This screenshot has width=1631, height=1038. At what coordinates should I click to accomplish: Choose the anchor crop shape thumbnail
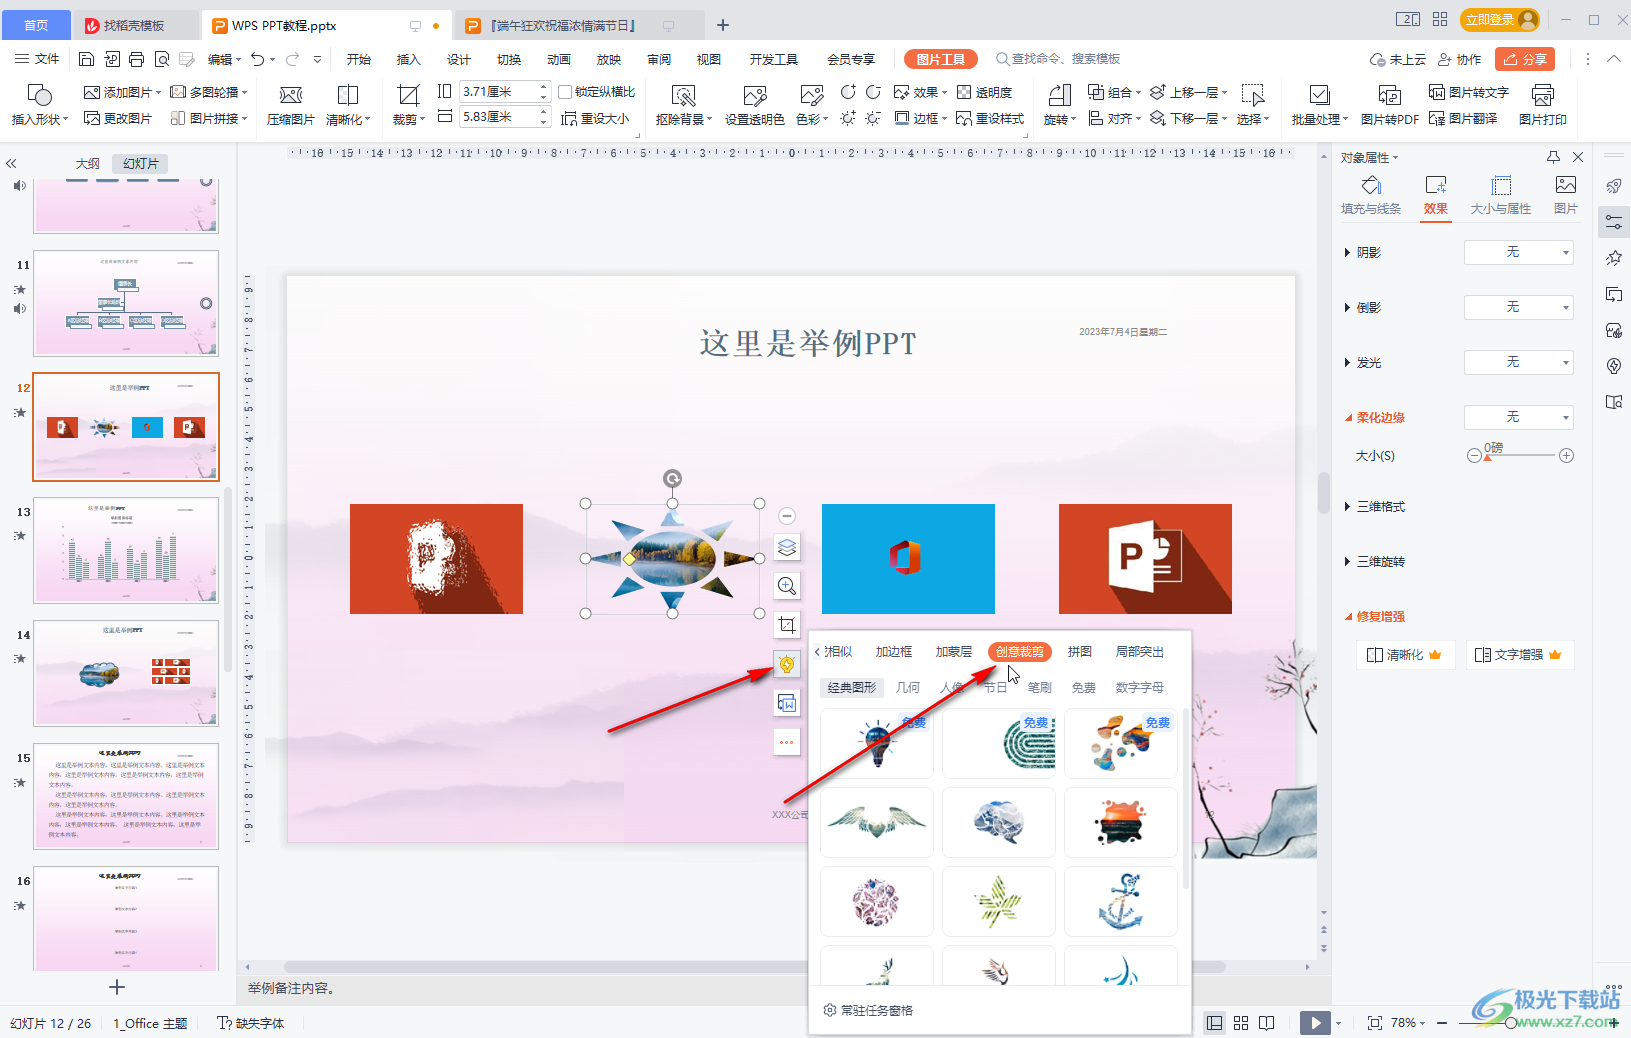coord(1121,901)
